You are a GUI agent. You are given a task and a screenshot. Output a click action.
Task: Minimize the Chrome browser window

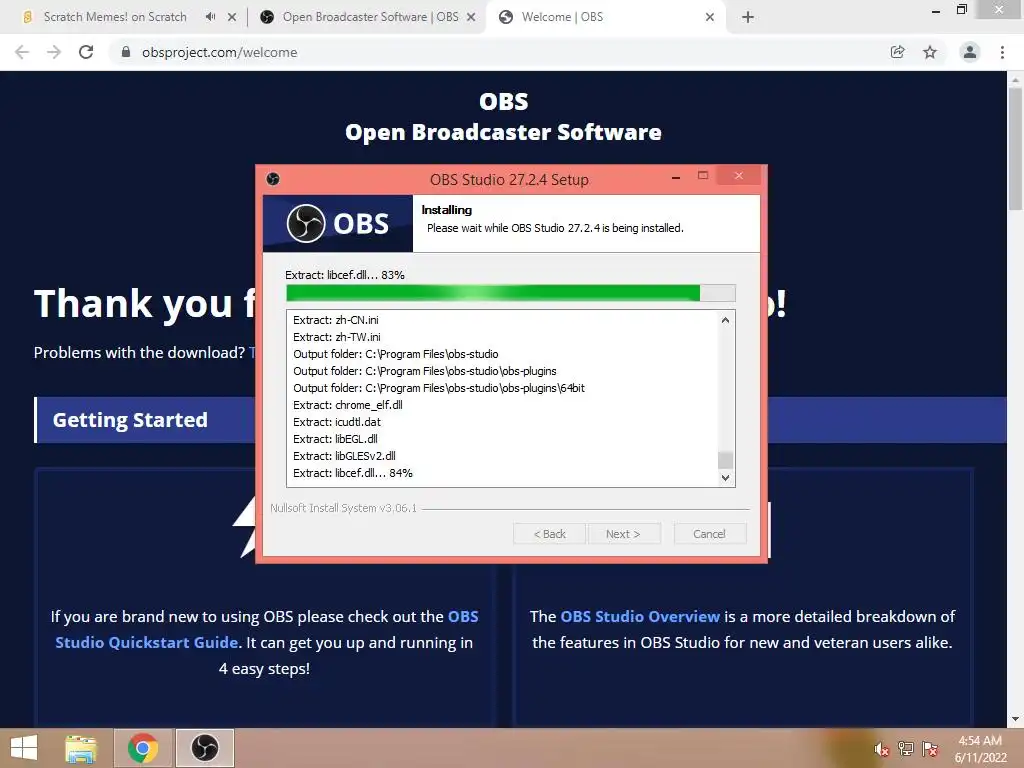(936, 10)
